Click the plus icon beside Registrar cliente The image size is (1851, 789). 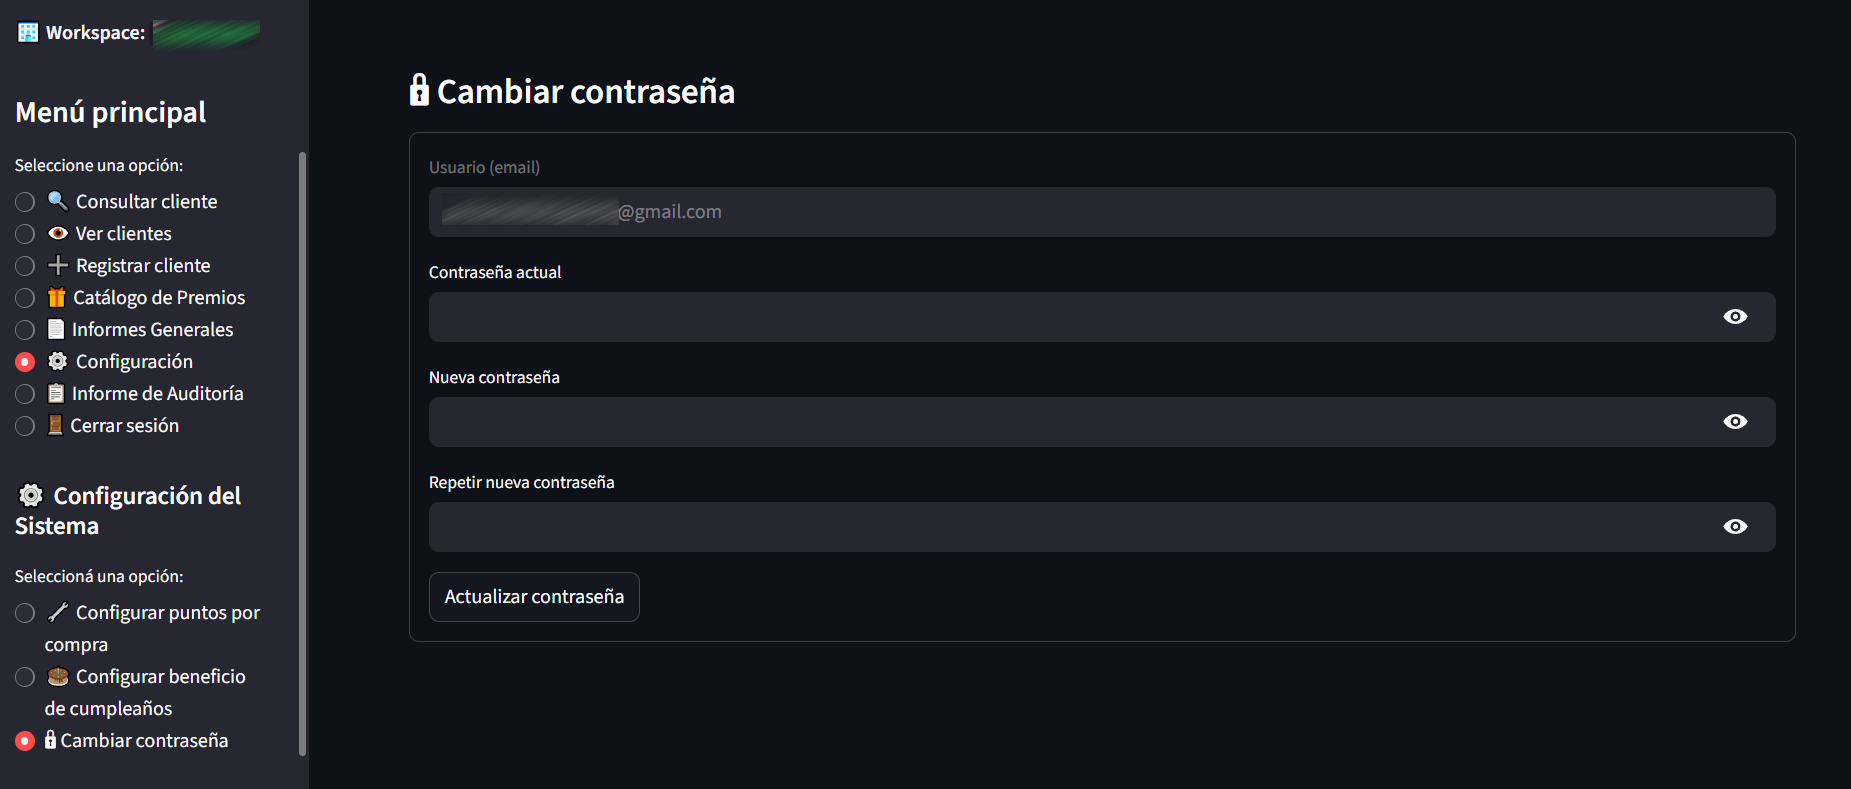[x=58, y=265]
